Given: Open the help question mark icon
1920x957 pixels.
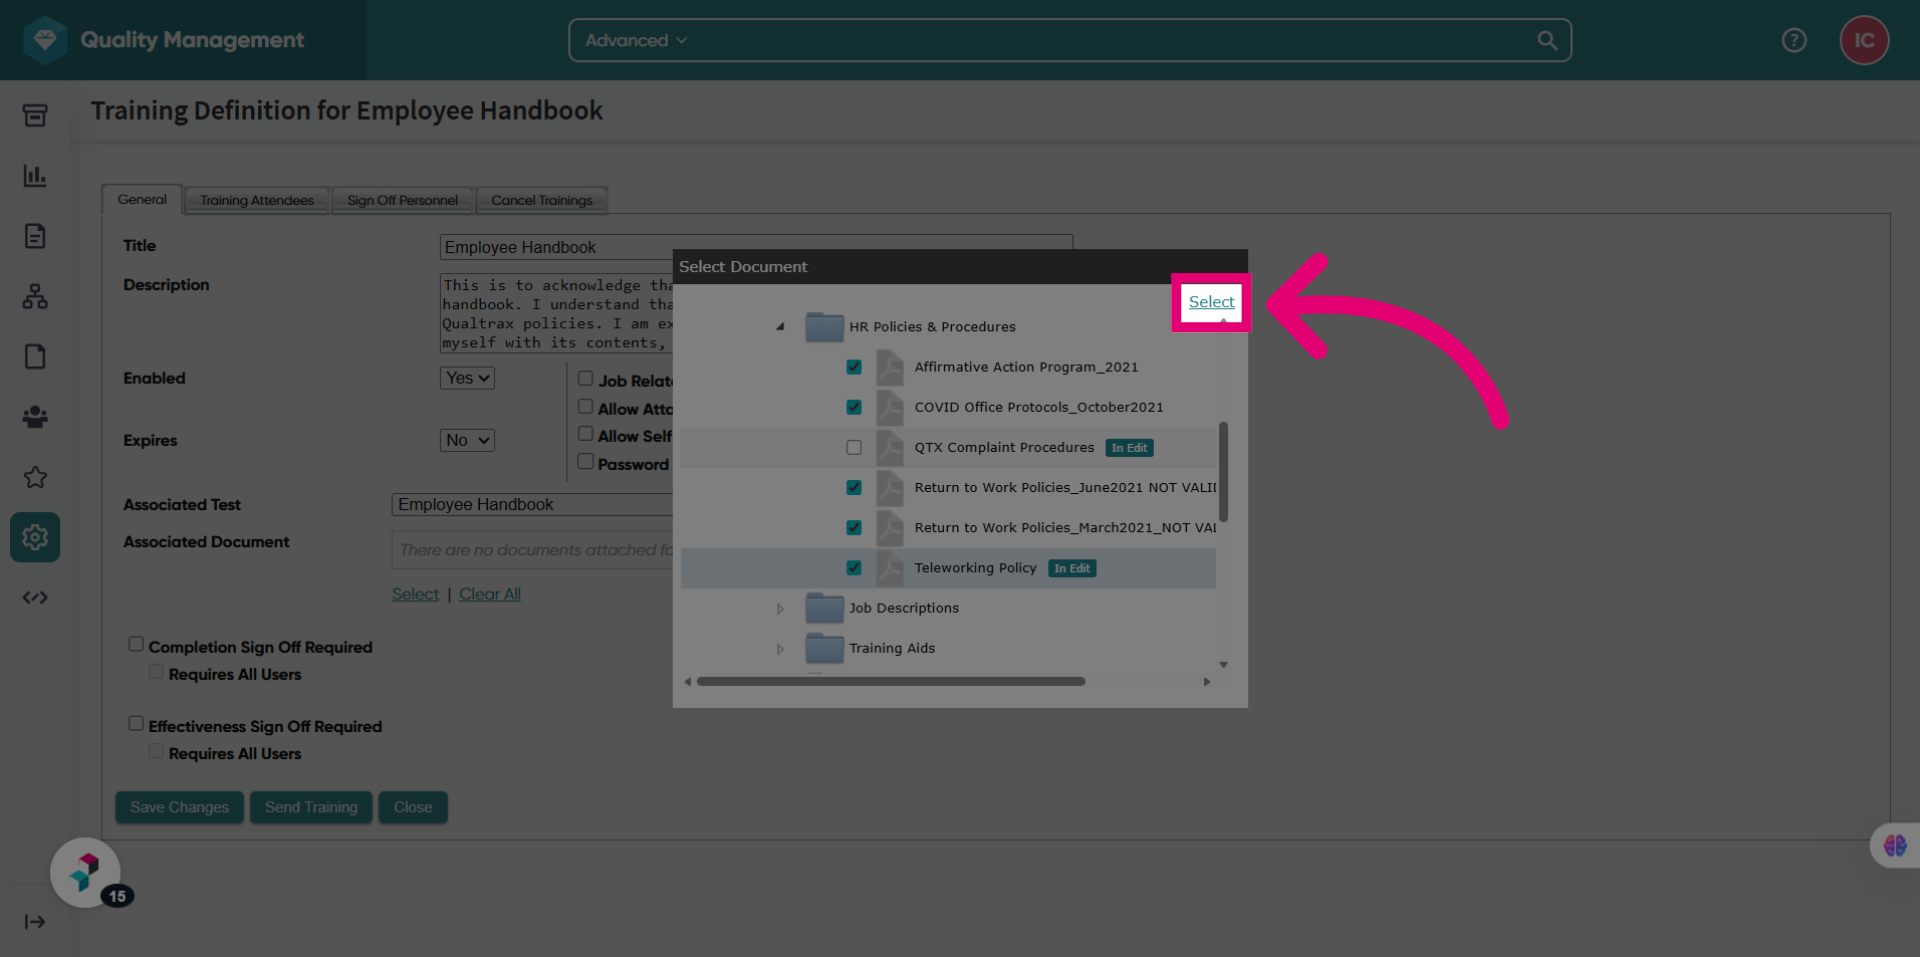Looking at the screenshot, I should [1794, 40].
